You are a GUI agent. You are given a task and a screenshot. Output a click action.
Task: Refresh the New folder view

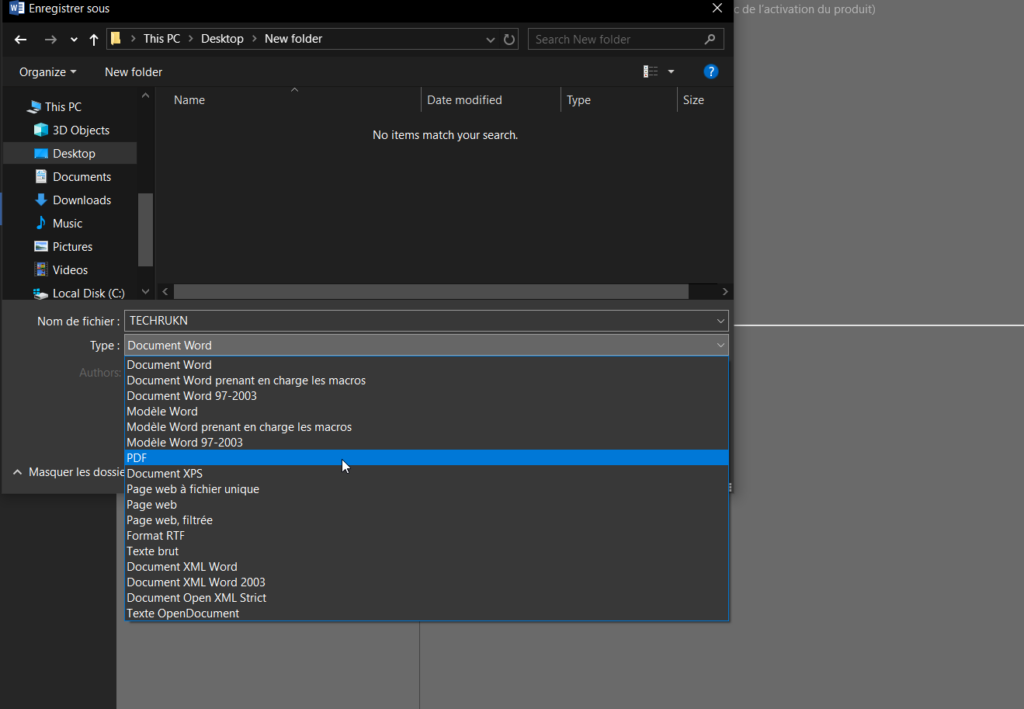(x=509, y=39)
